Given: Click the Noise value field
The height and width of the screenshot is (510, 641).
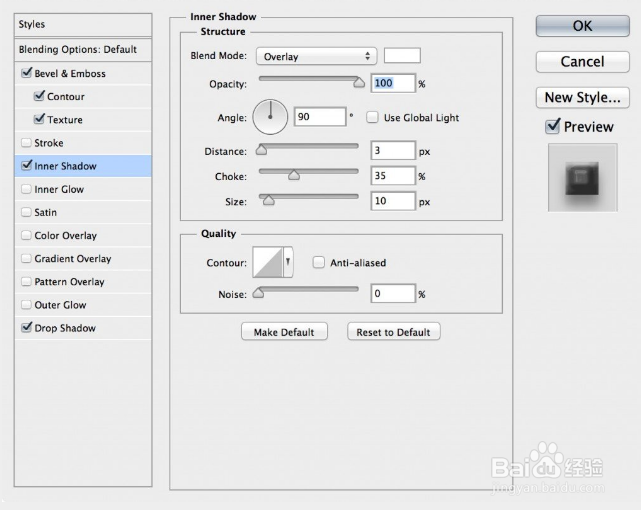Looking at the screenshot, I should tap(393, 293).
